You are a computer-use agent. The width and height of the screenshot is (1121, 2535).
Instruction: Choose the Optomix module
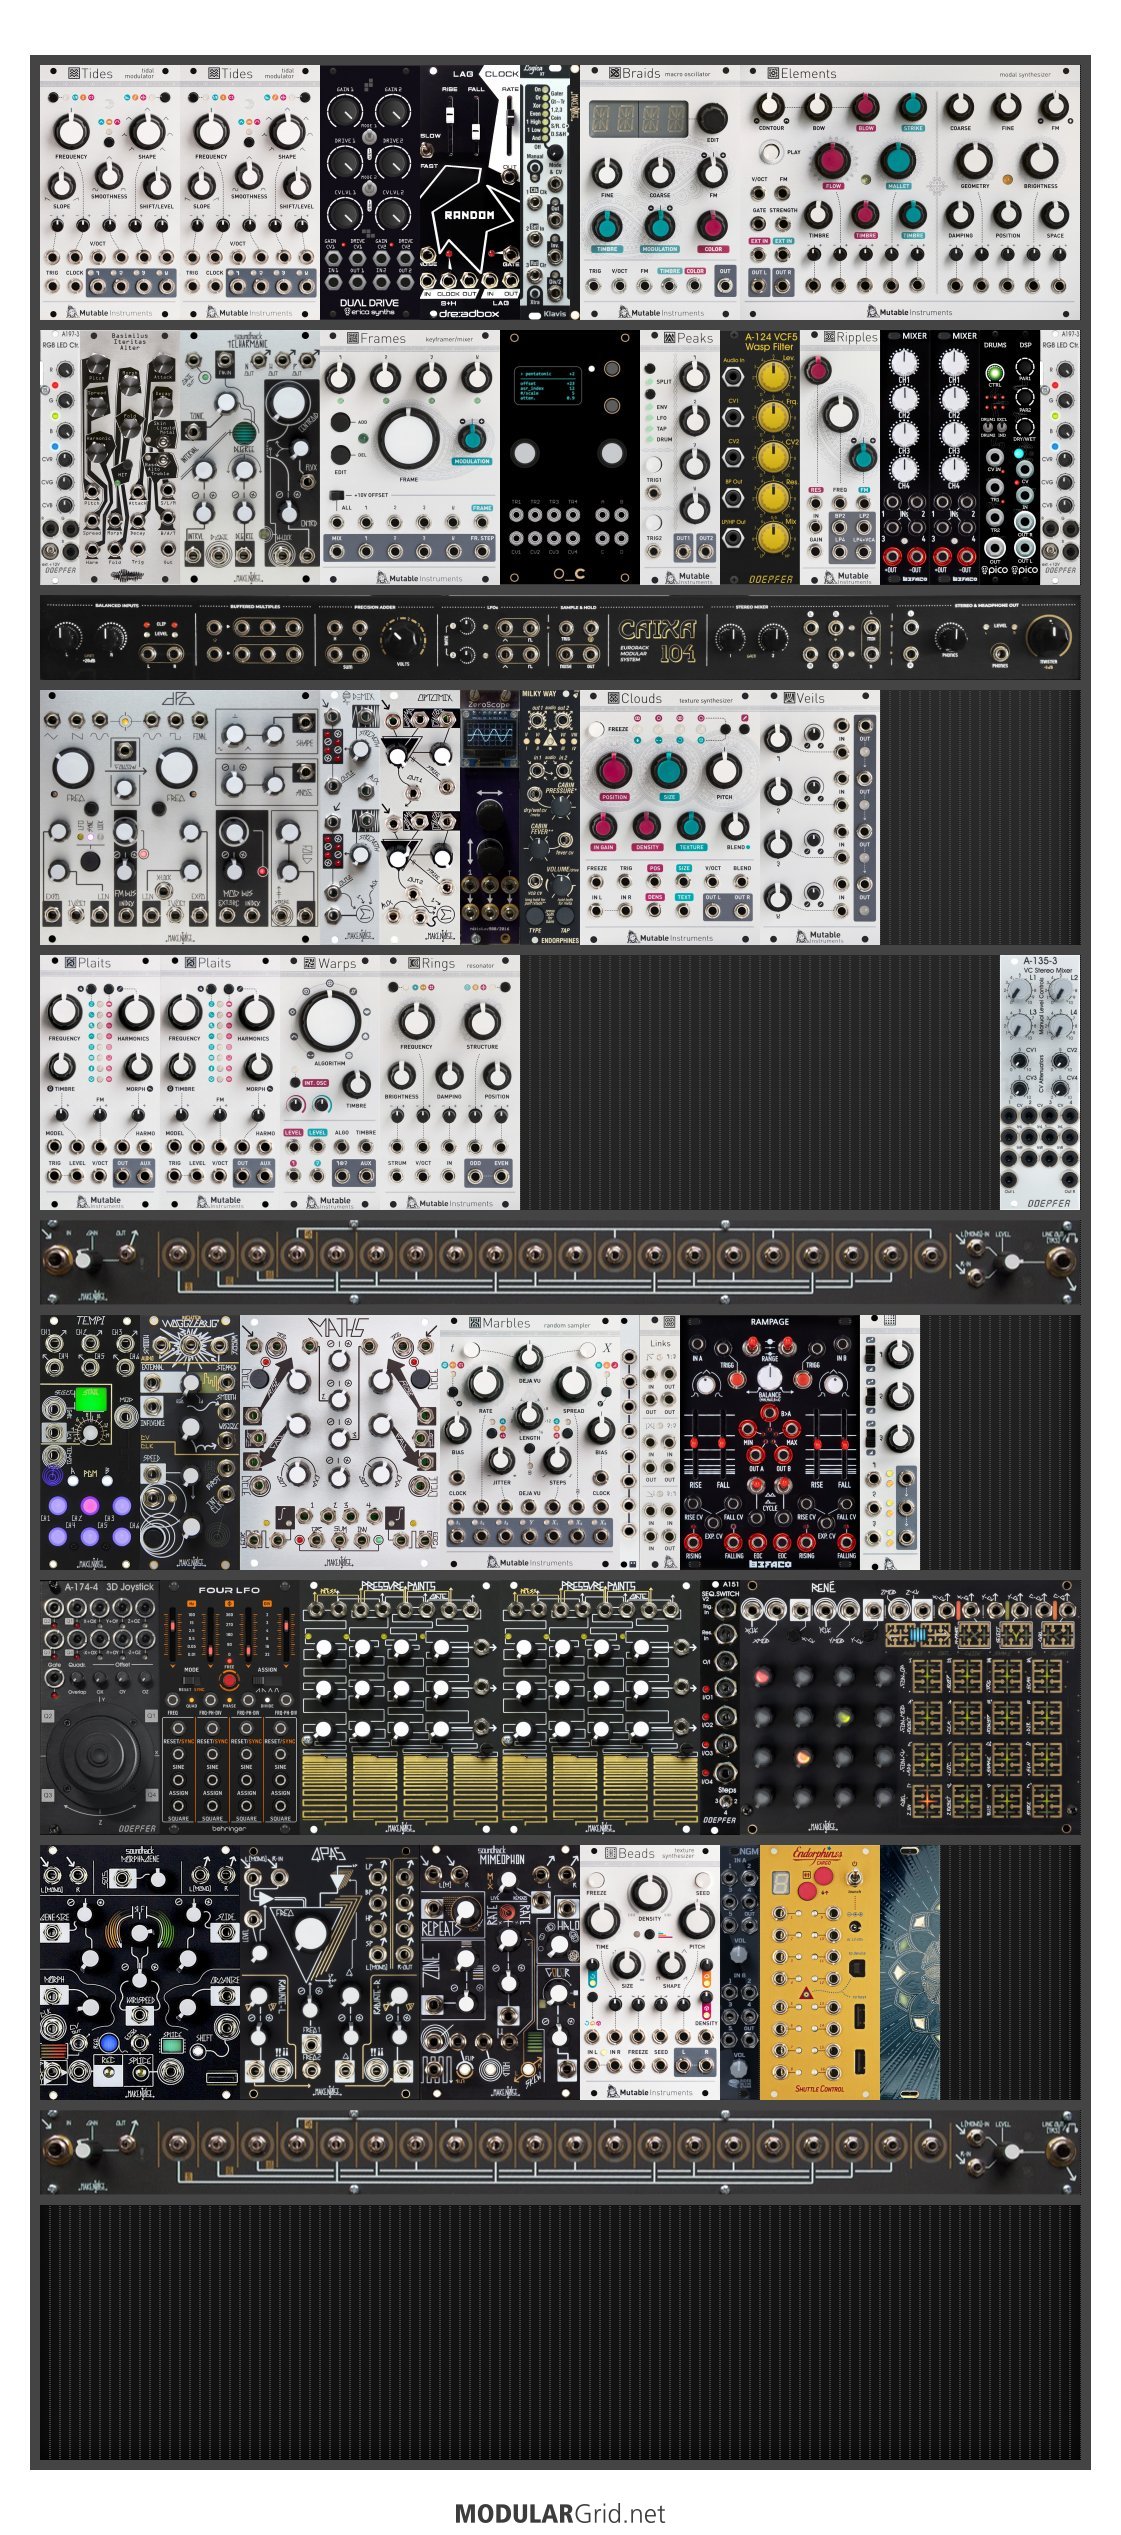[x=420, y=817]
